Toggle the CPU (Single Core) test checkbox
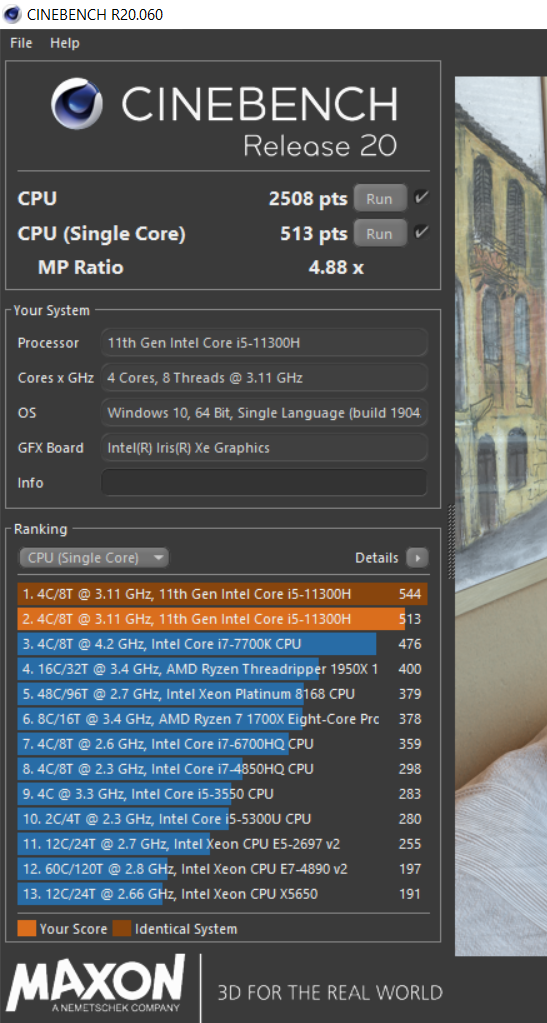The width and height of the screenshot is (547, 1023). (422, 232)
